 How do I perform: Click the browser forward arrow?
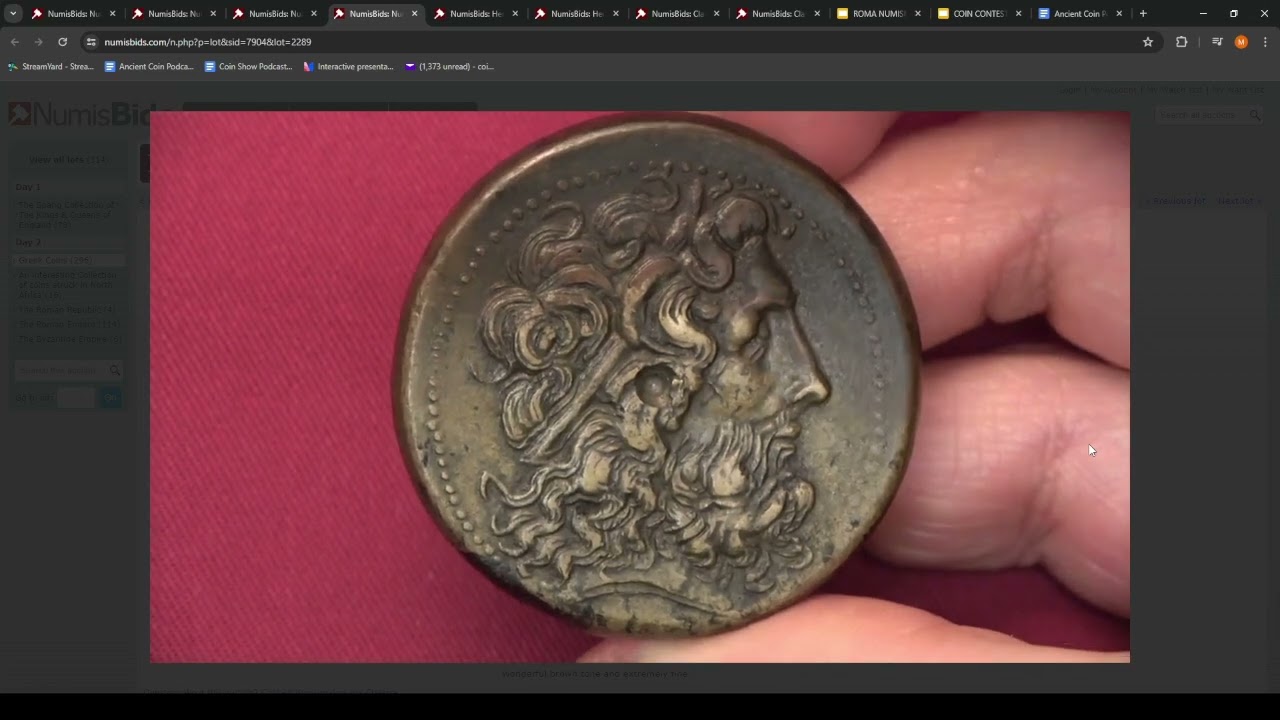tap(38, 42)
